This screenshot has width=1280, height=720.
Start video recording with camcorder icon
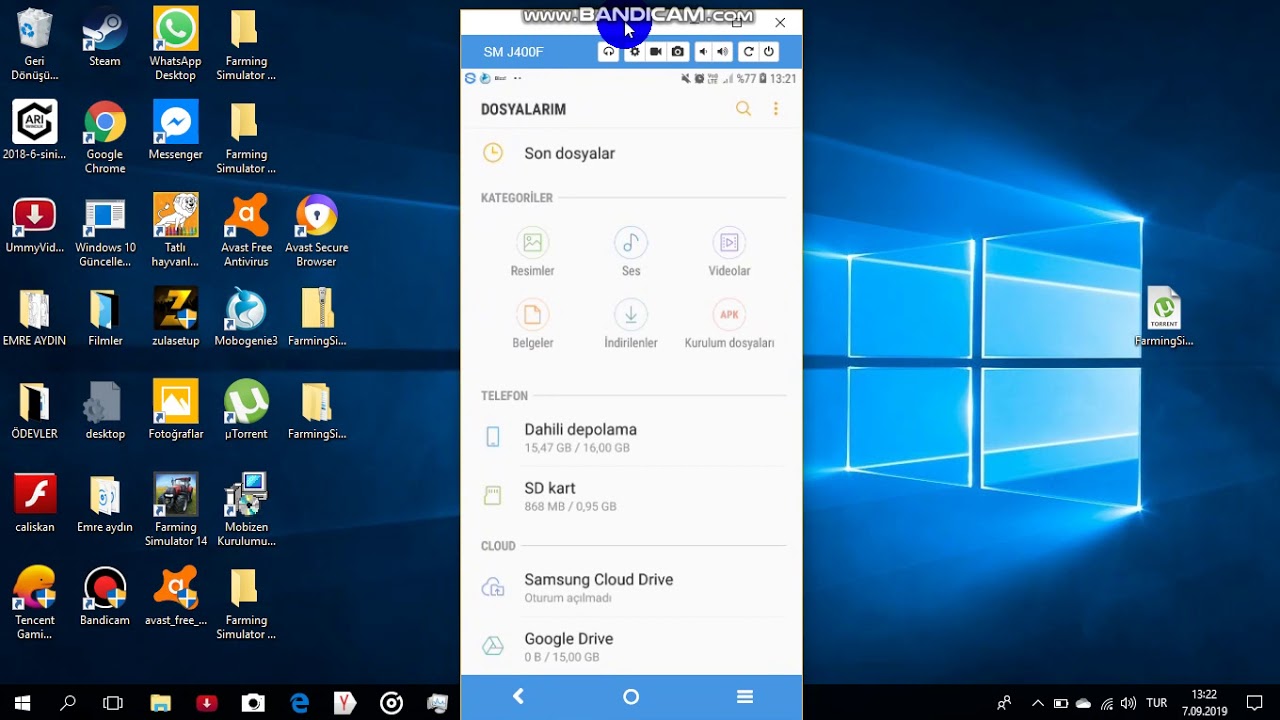point(656,52)
